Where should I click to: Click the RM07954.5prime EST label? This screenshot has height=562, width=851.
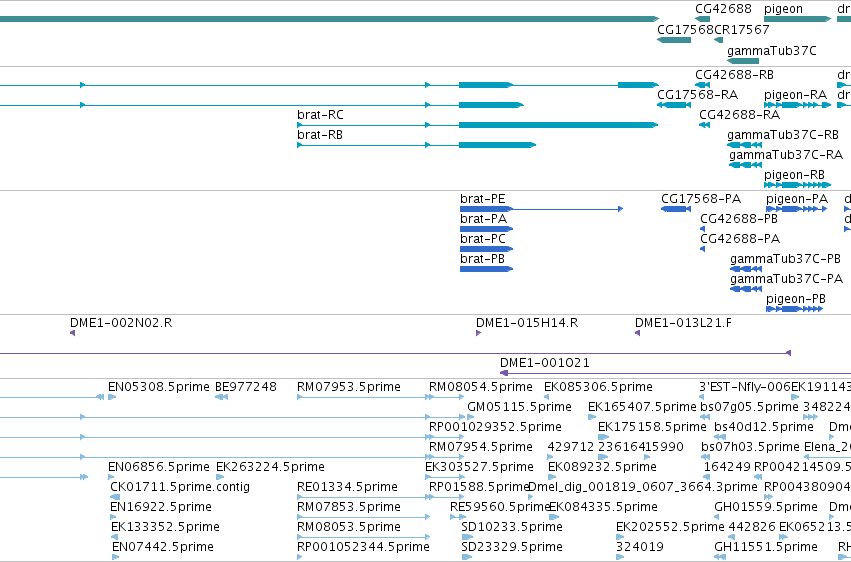481,448
